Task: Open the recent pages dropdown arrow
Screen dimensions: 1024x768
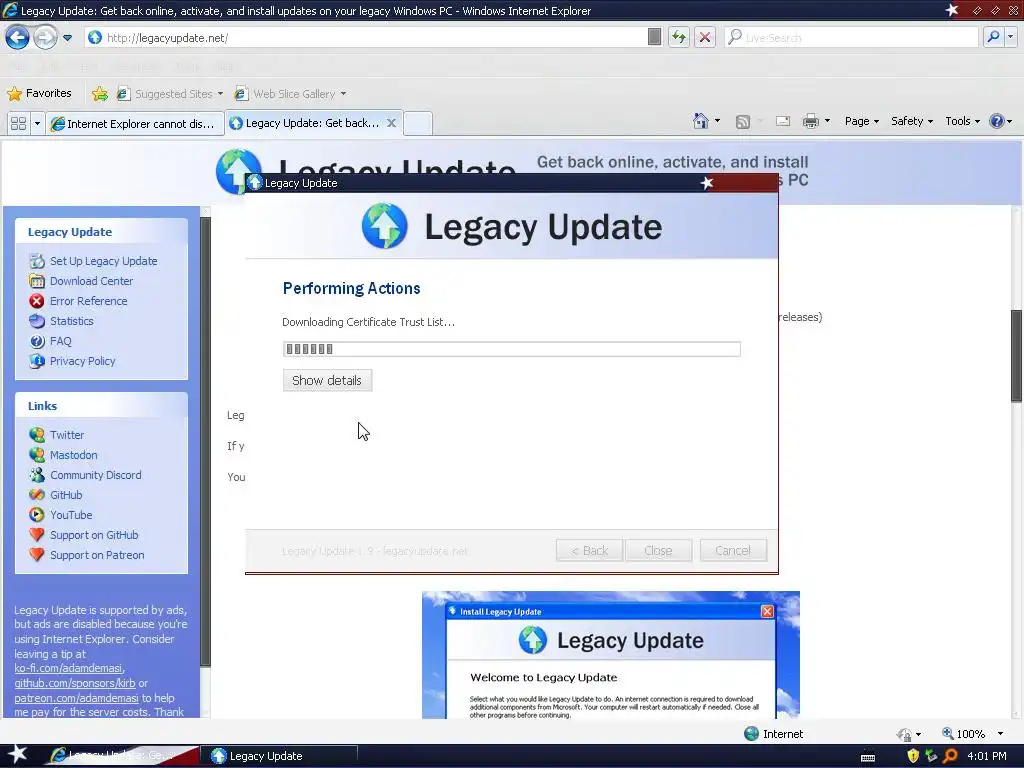Action: [x=67, y=38]
